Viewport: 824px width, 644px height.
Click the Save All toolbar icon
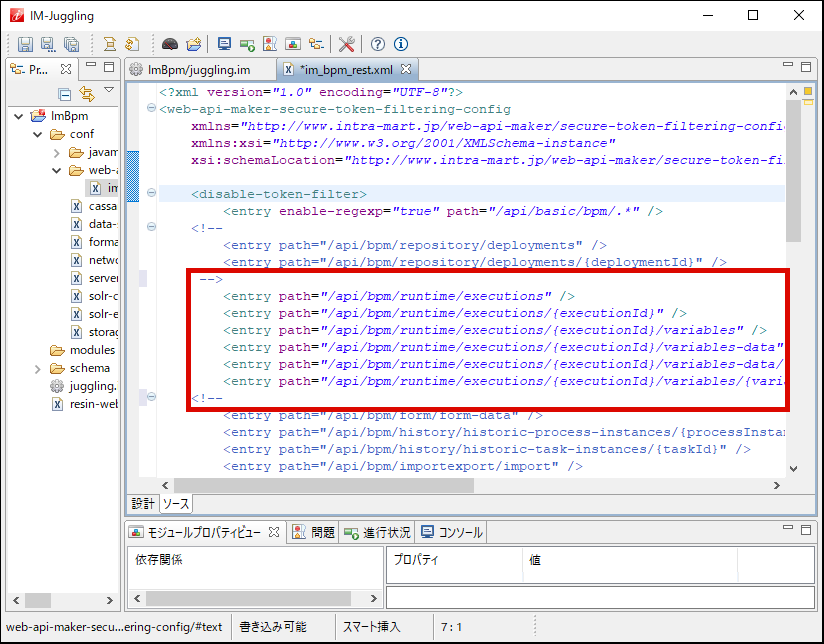point(71,44)
